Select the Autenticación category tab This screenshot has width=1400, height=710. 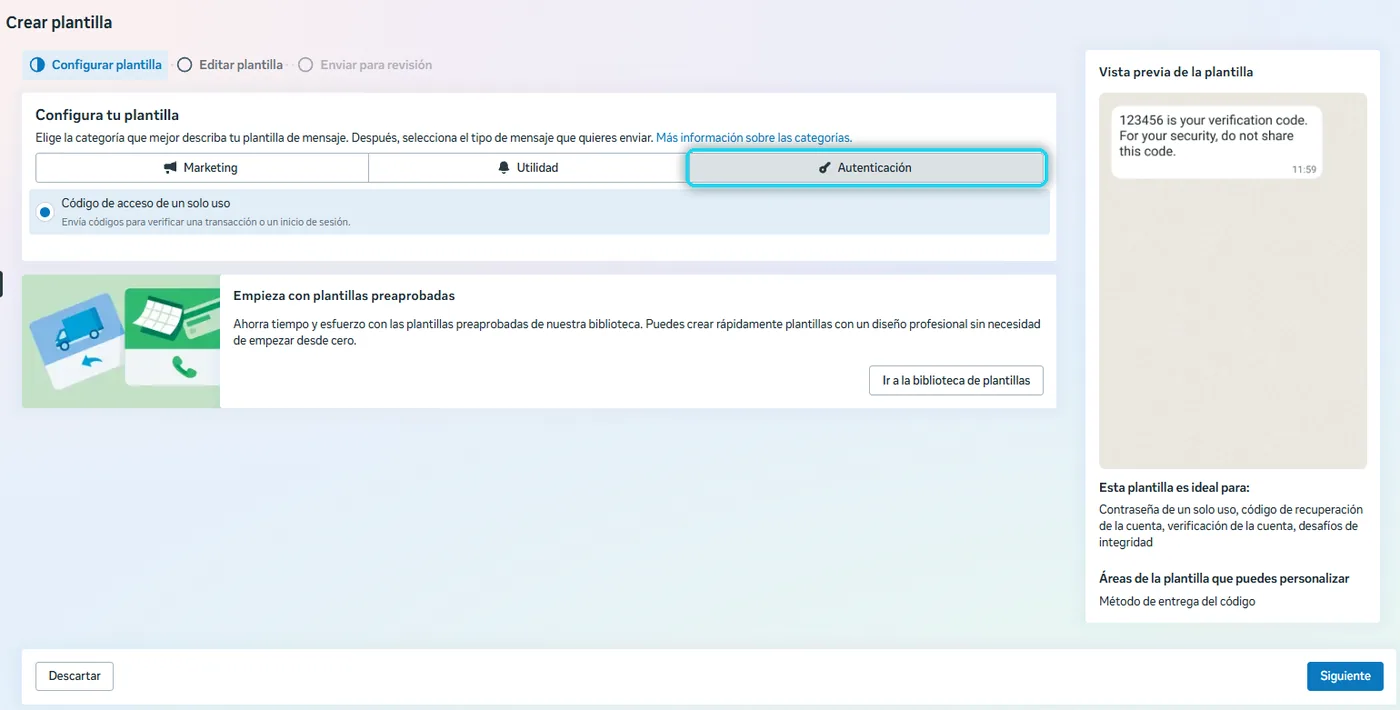point(866,168)
